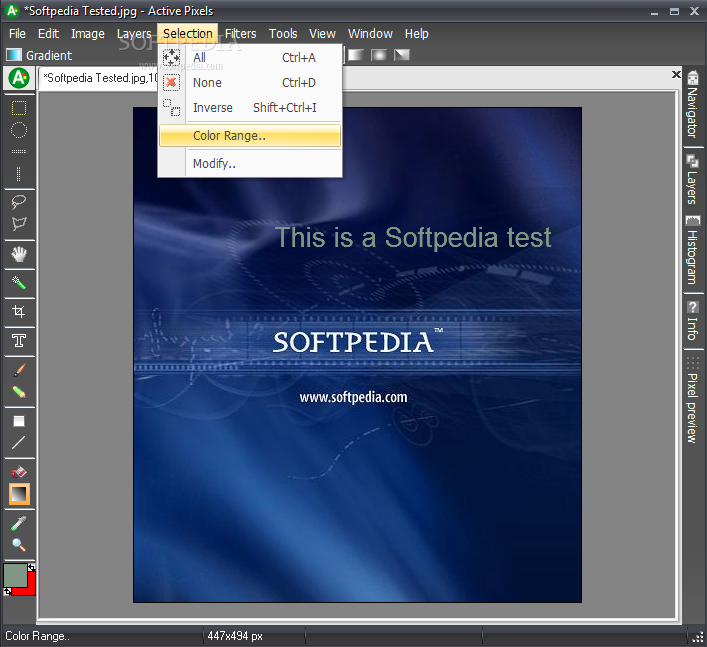Open the Window menu
The height and width of the screenshot is (647, 707).
click(370, 34)
